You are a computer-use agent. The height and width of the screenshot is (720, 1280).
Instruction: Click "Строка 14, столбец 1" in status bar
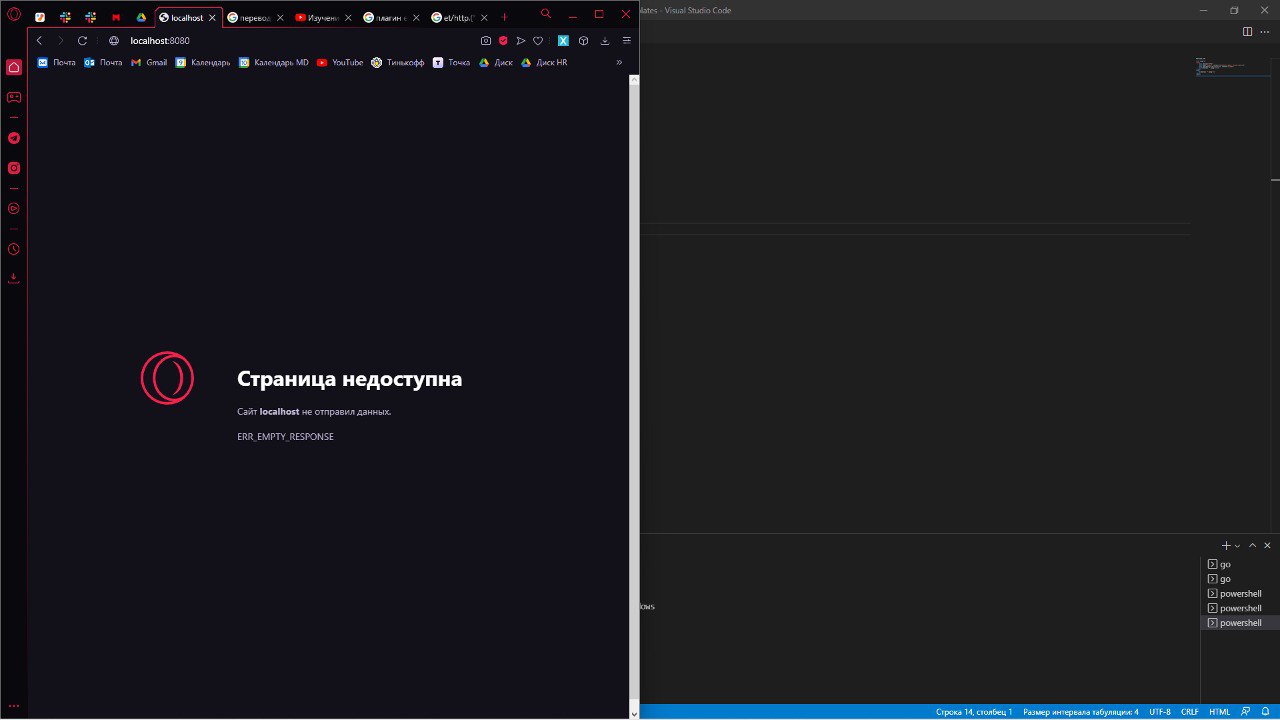(974, 712)
